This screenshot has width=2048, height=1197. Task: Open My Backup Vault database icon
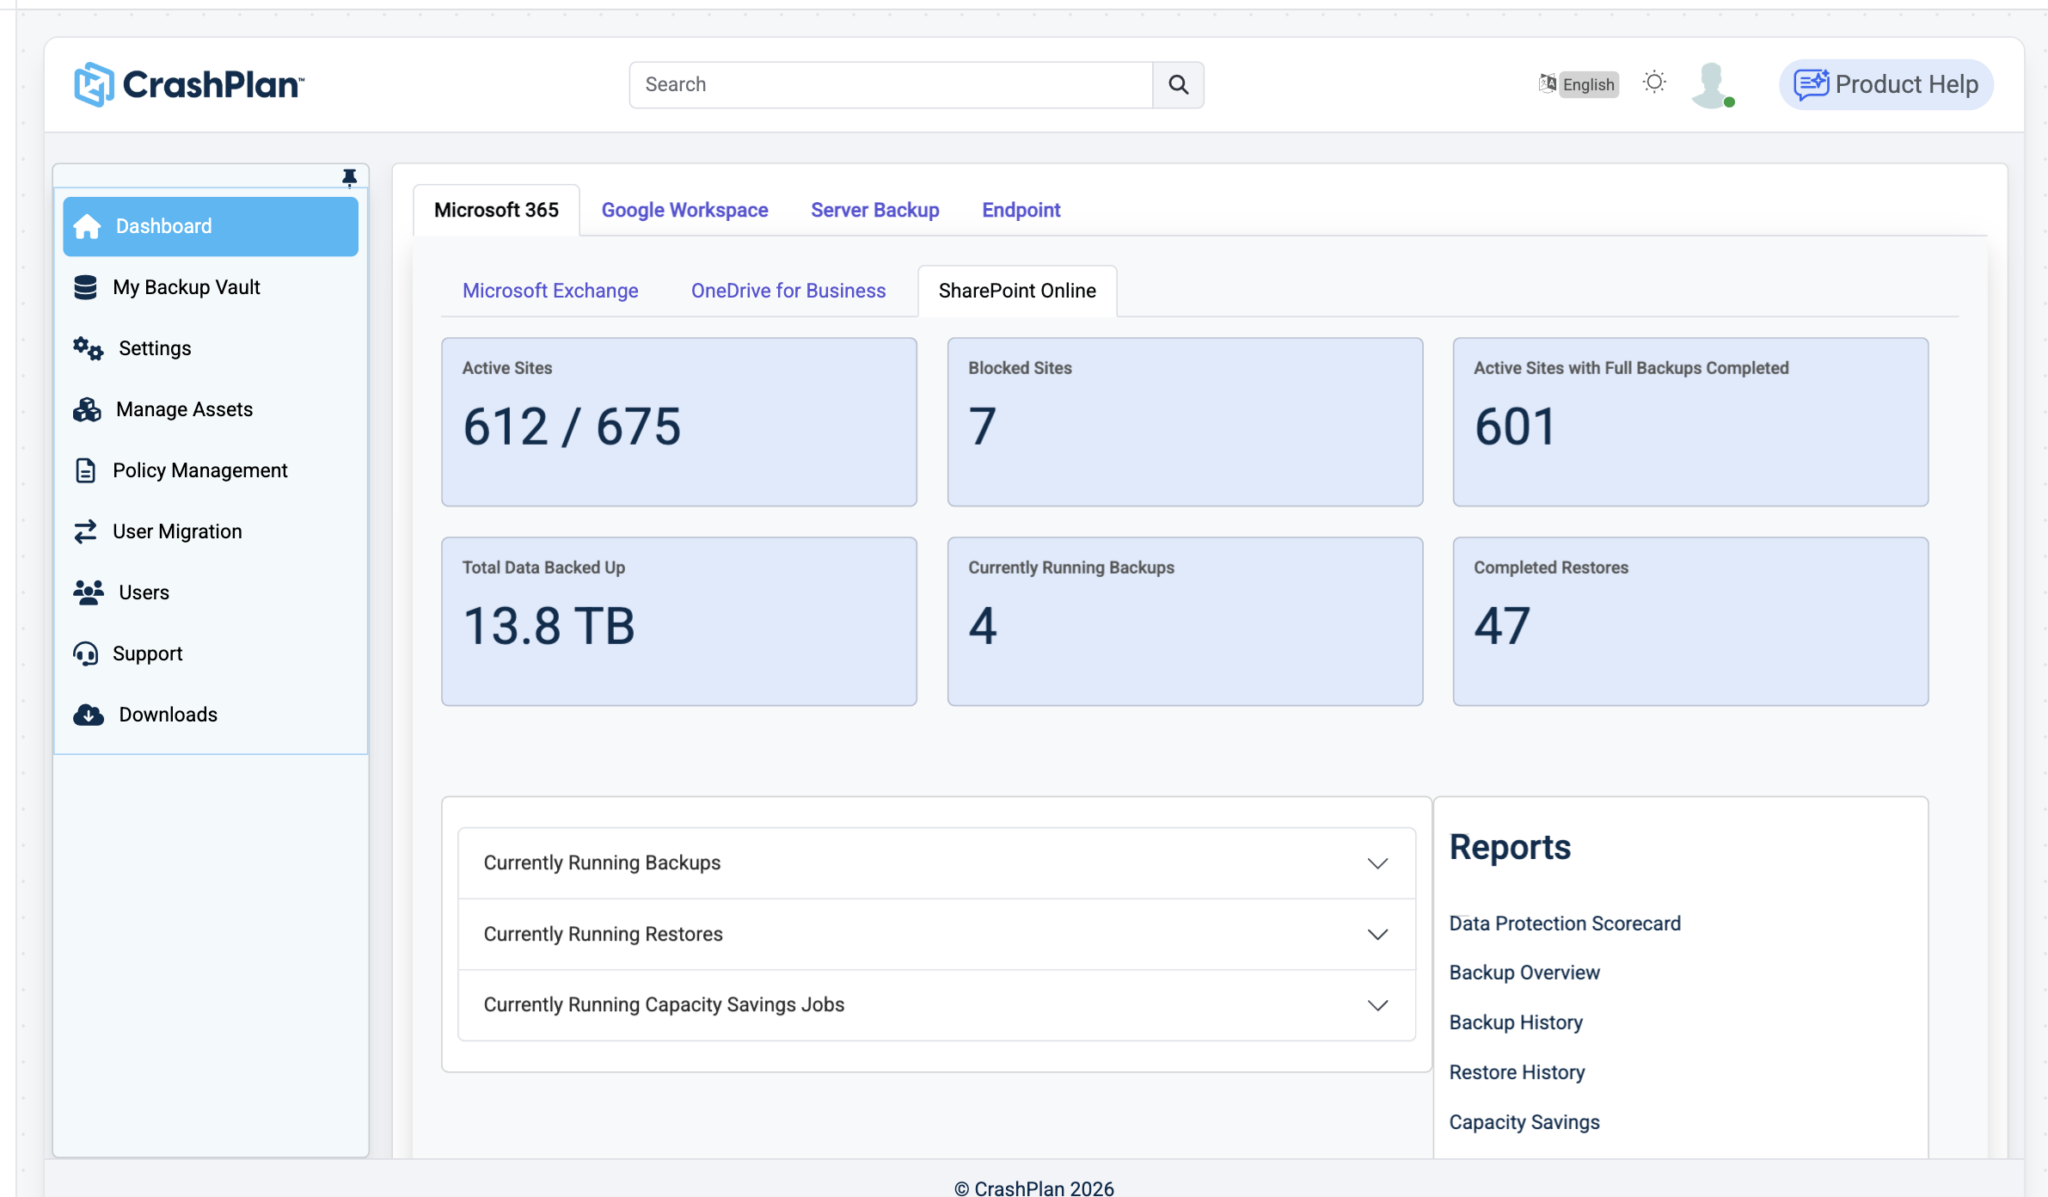coord(86,288)
